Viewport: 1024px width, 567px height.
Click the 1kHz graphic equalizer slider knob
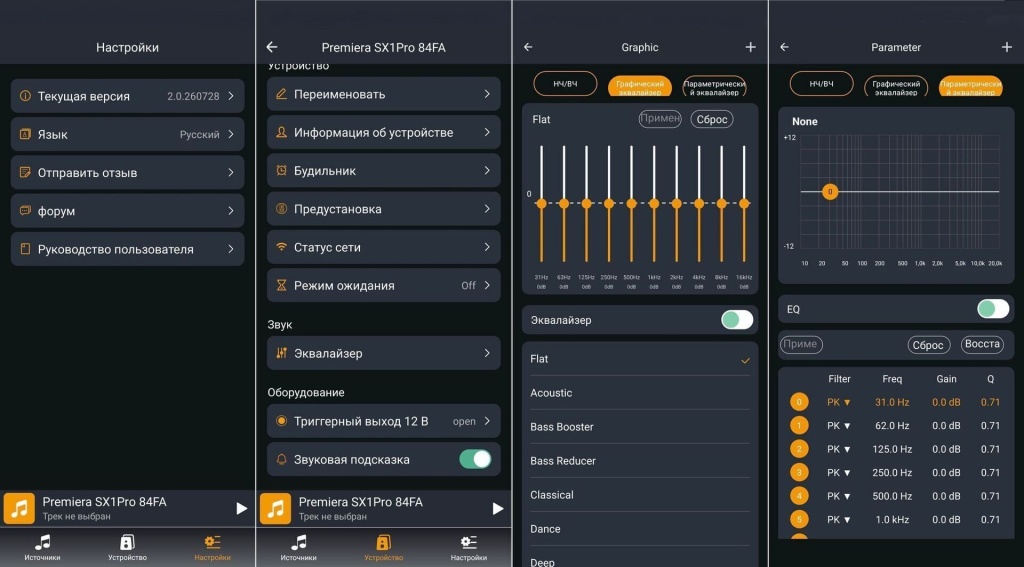click(654, 204)
